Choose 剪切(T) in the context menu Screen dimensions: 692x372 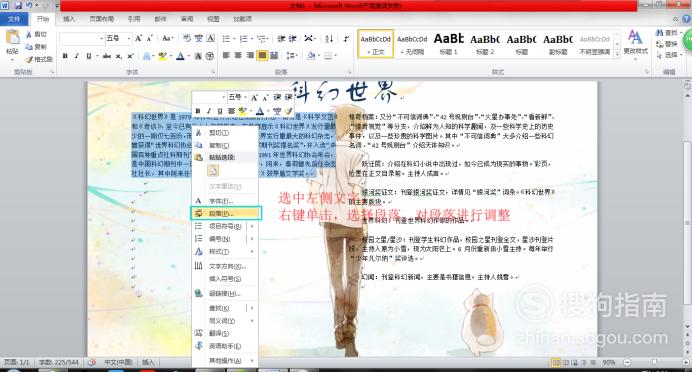[225, 133]
